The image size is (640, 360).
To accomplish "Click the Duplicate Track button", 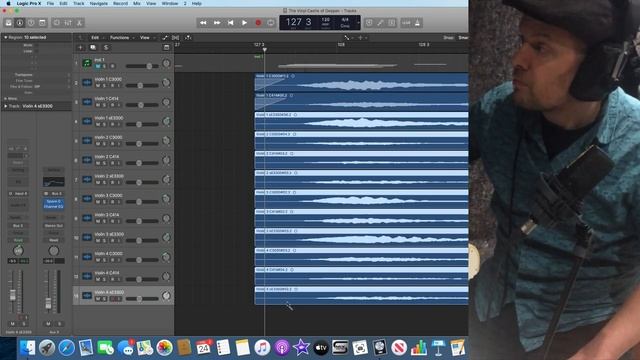I will (93, 48).
